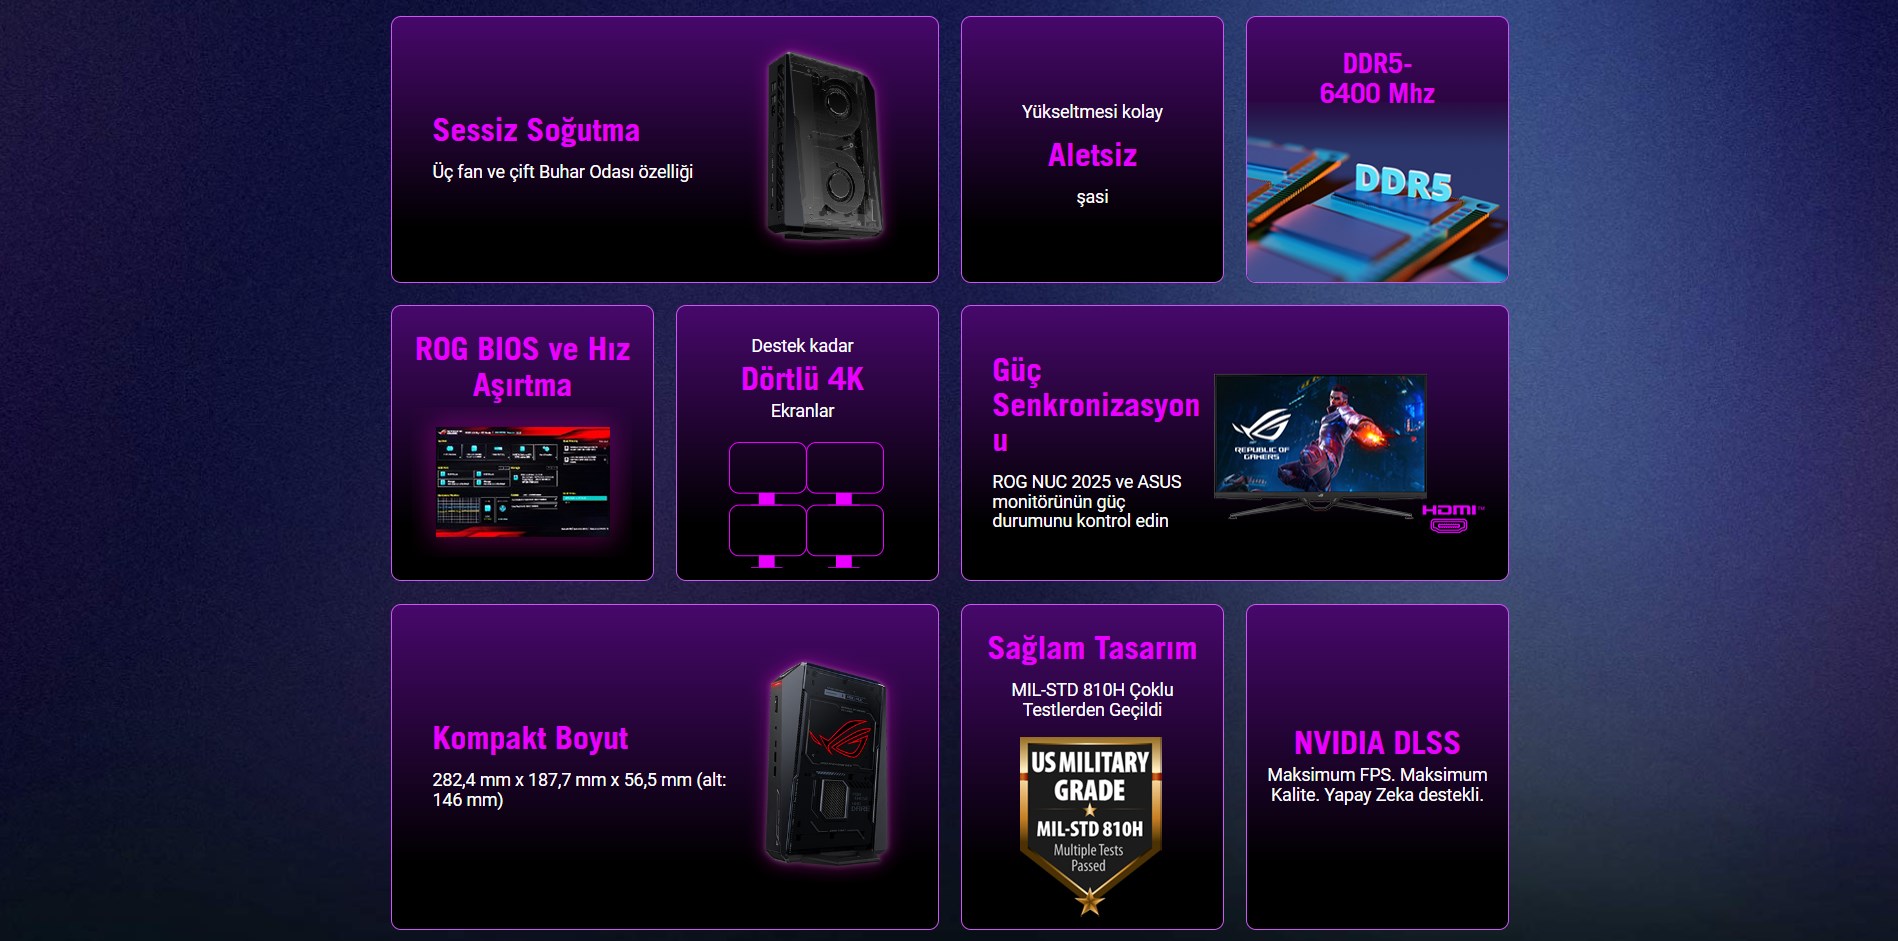Click the HDMI logo icon

1452,518
